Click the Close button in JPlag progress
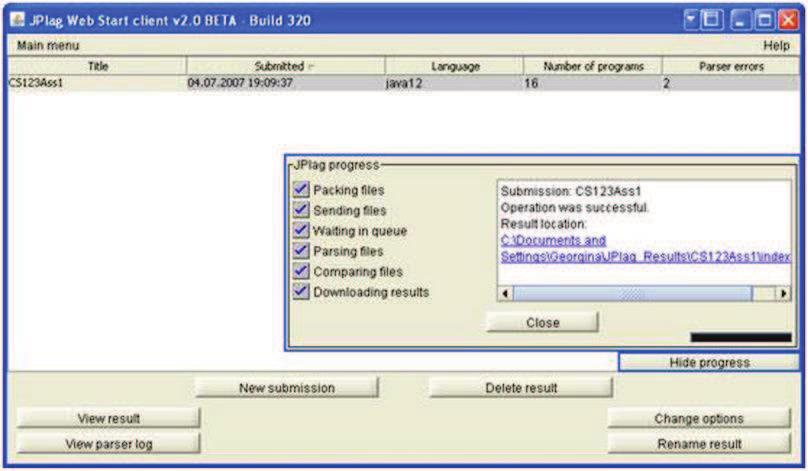 [x=543, y=322]
